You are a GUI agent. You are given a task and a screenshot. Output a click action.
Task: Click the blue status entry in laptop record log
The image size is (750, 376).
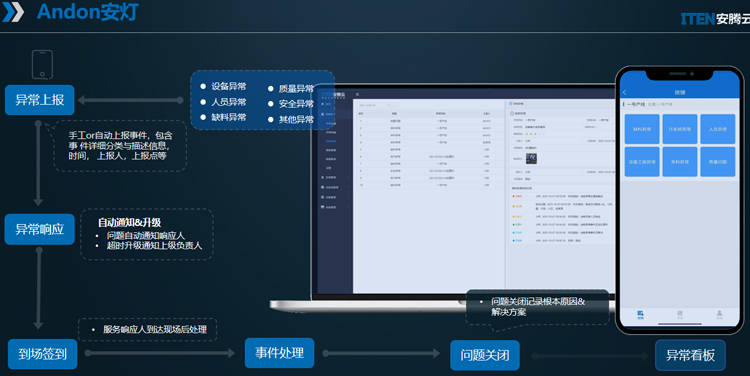(x=518, y=241)
